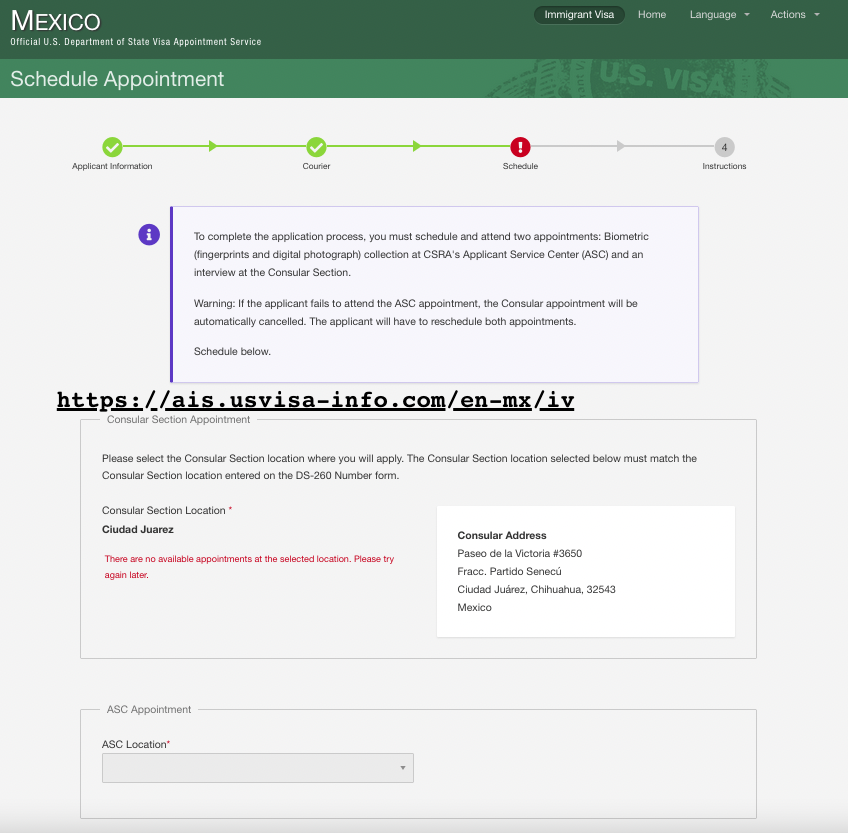848x833 pixels.
Task: Click the Consular Section Appointment legend
Action: [x=178, y=420]
